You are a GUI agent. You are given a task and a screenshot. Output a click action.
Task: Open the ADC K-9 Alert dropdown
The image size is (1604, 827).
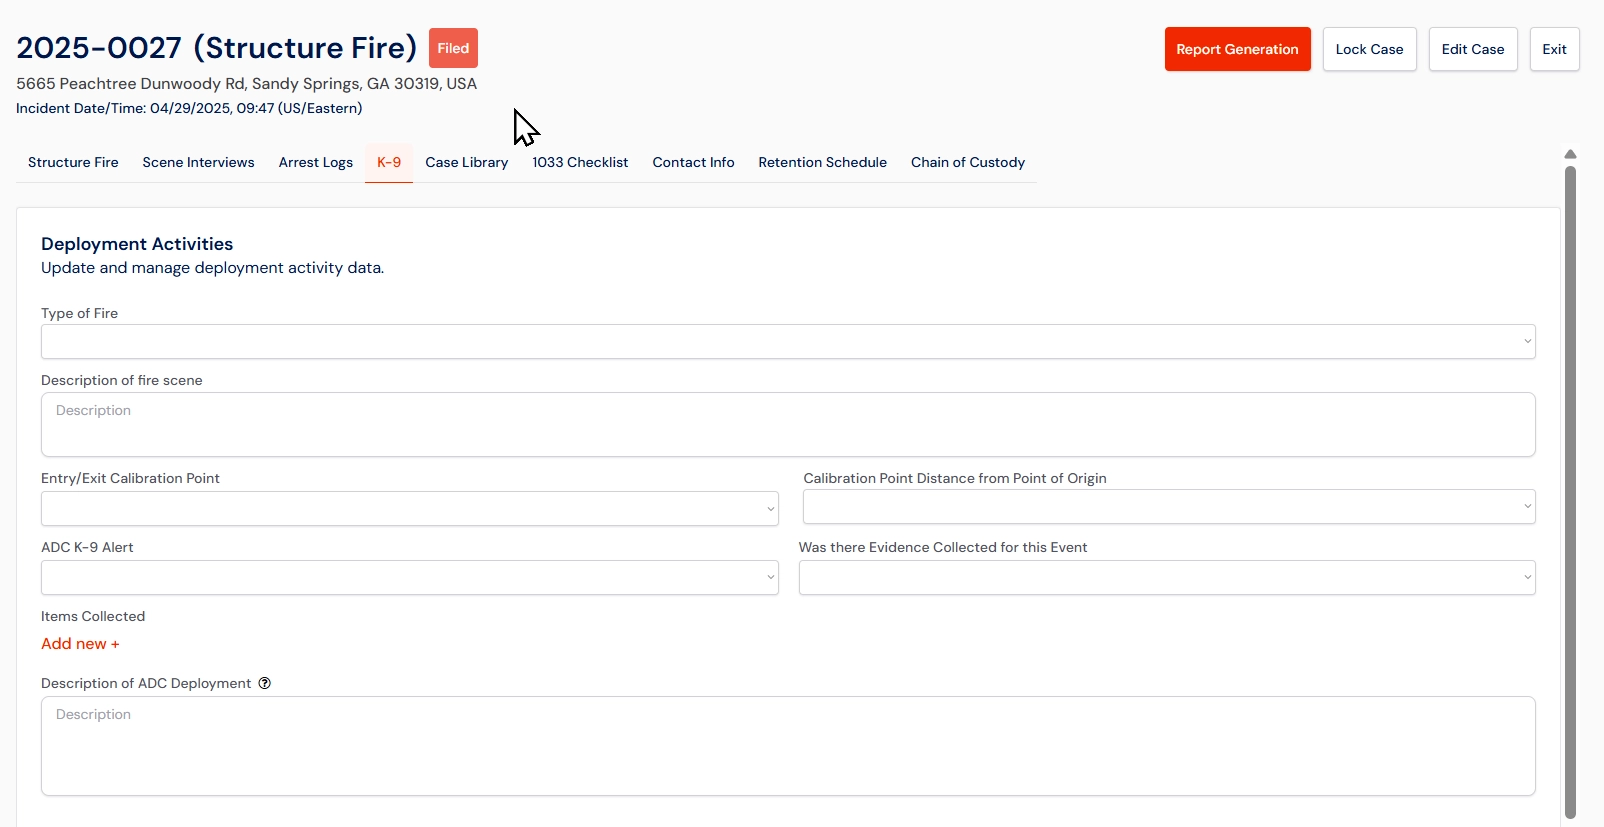click(410, 577)
